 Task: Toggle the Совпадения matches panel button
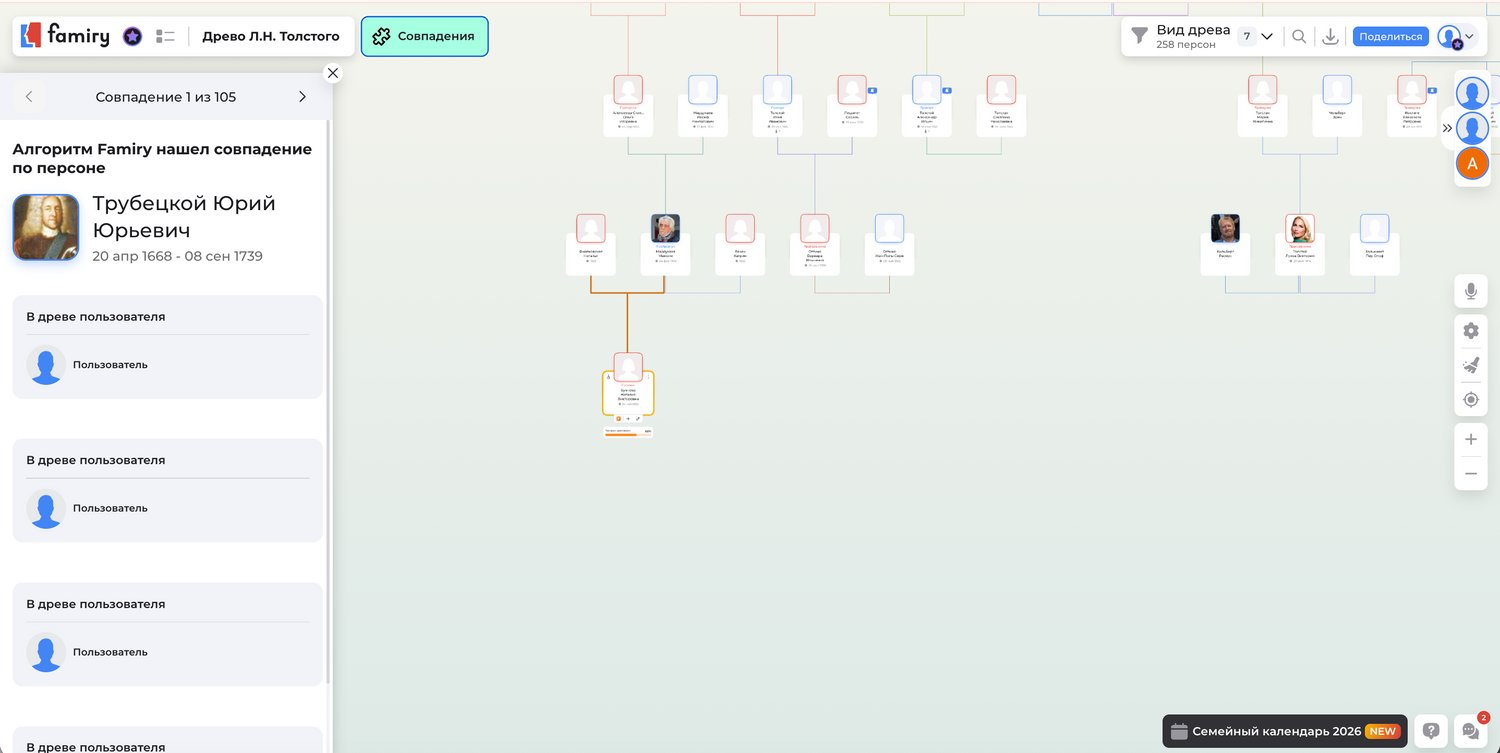click(424, 37)
